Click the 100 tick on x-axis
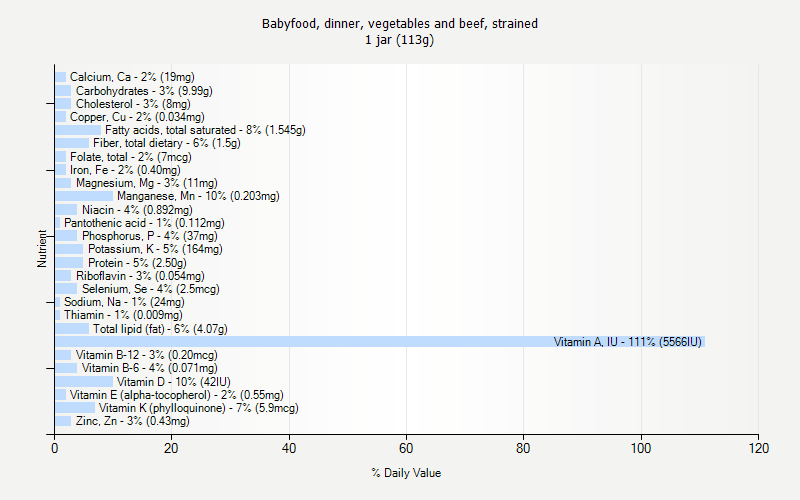The height and width of the screenshot is (500, 800). (641, 448)
